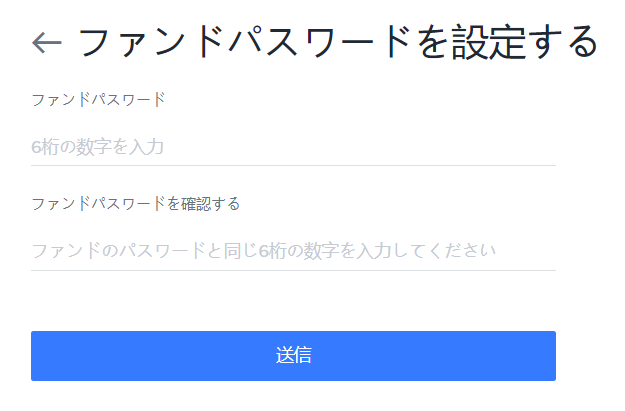This screenshot has height=411, width=625.
Task: Click the 送信 submit button
Action: pyautogui.click(x=293, y=356)
